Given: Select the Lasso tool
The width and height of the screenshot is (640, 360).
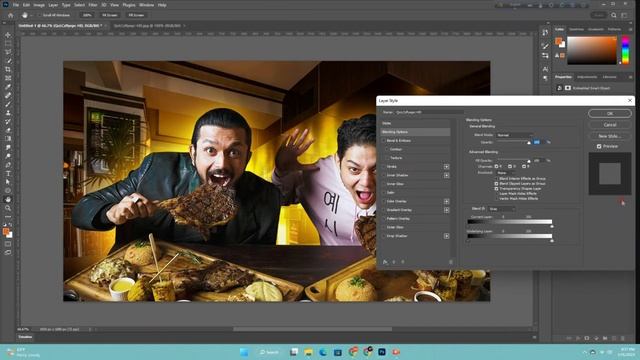Looking at the screenshot, I should click(x=8, y=52).
